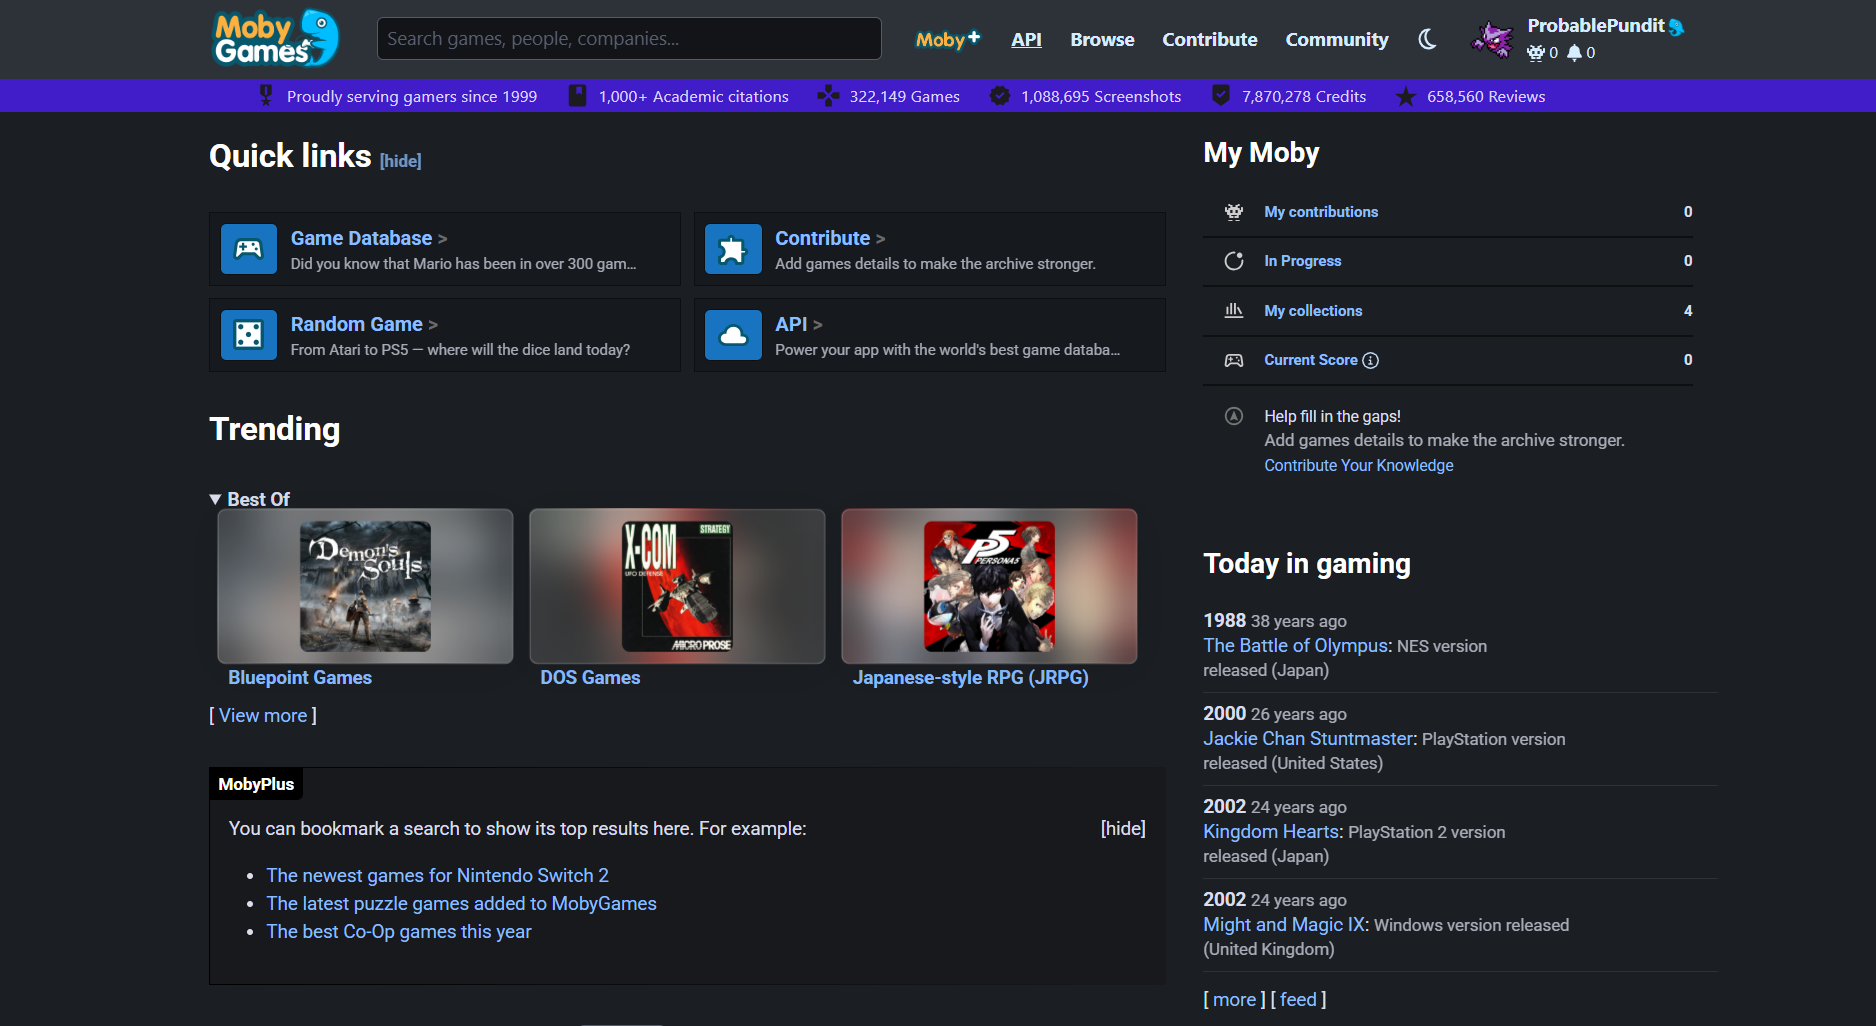Image resolution: width=1876 pixels, height=1026 pixels.
Task: Click Contribute Your Knowledge link
Action: tap(1358, 465)
